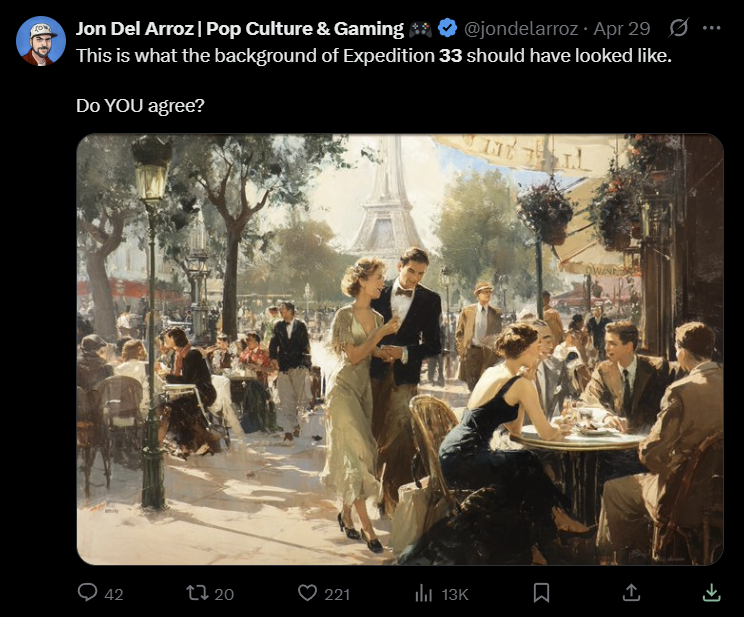Viewport: 744px width, 617px height.
Task: Click the green download media icon
Action: 711,593
